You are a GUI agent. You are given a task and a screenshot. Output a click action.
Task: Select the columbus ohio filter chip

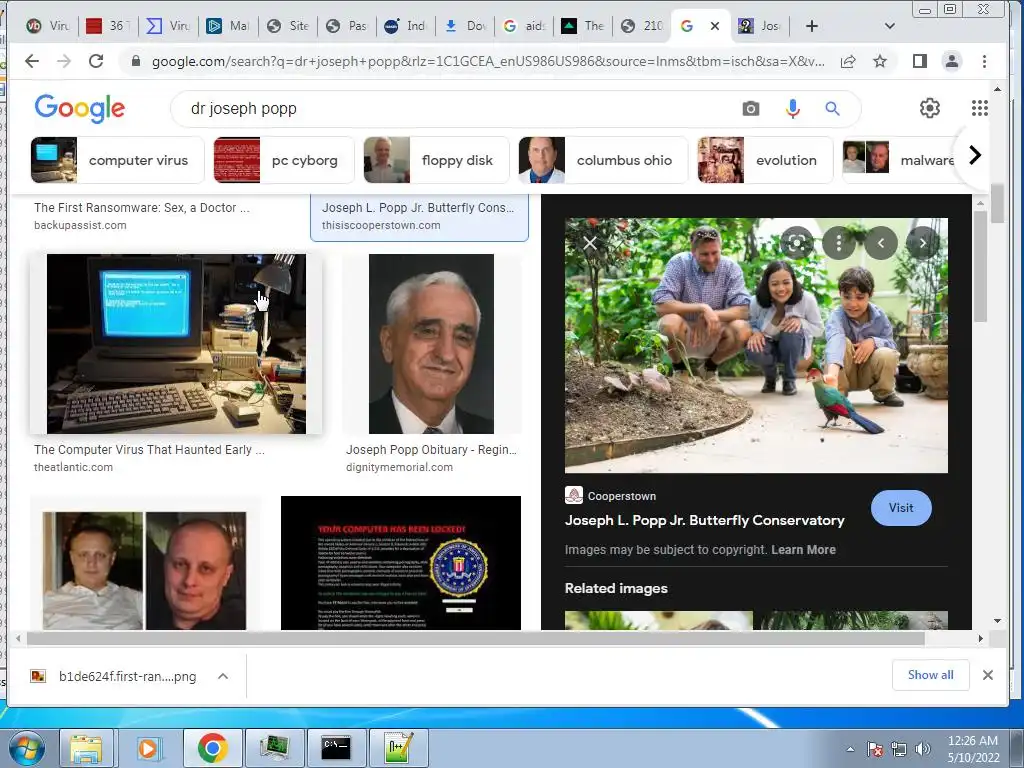pos(603,160)
